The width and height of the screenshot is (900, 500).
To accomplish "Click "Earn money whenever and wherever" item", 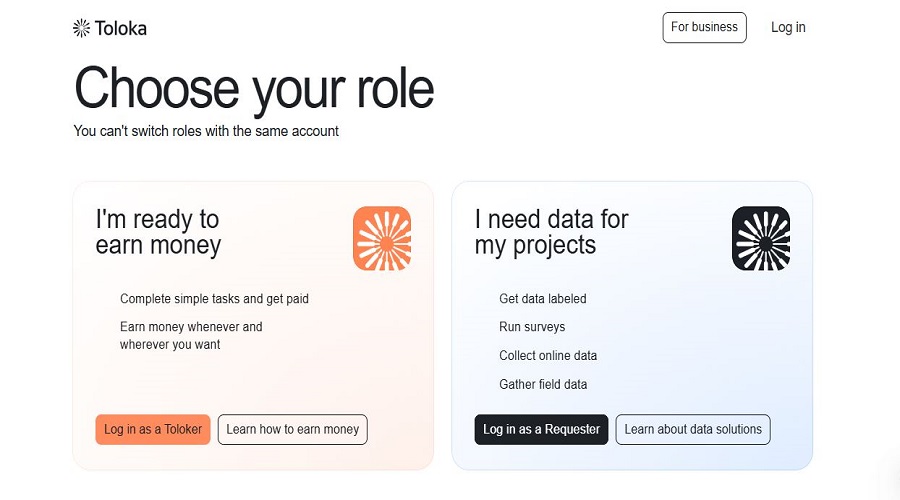I will pyautogui.click(x=191, y=335).
